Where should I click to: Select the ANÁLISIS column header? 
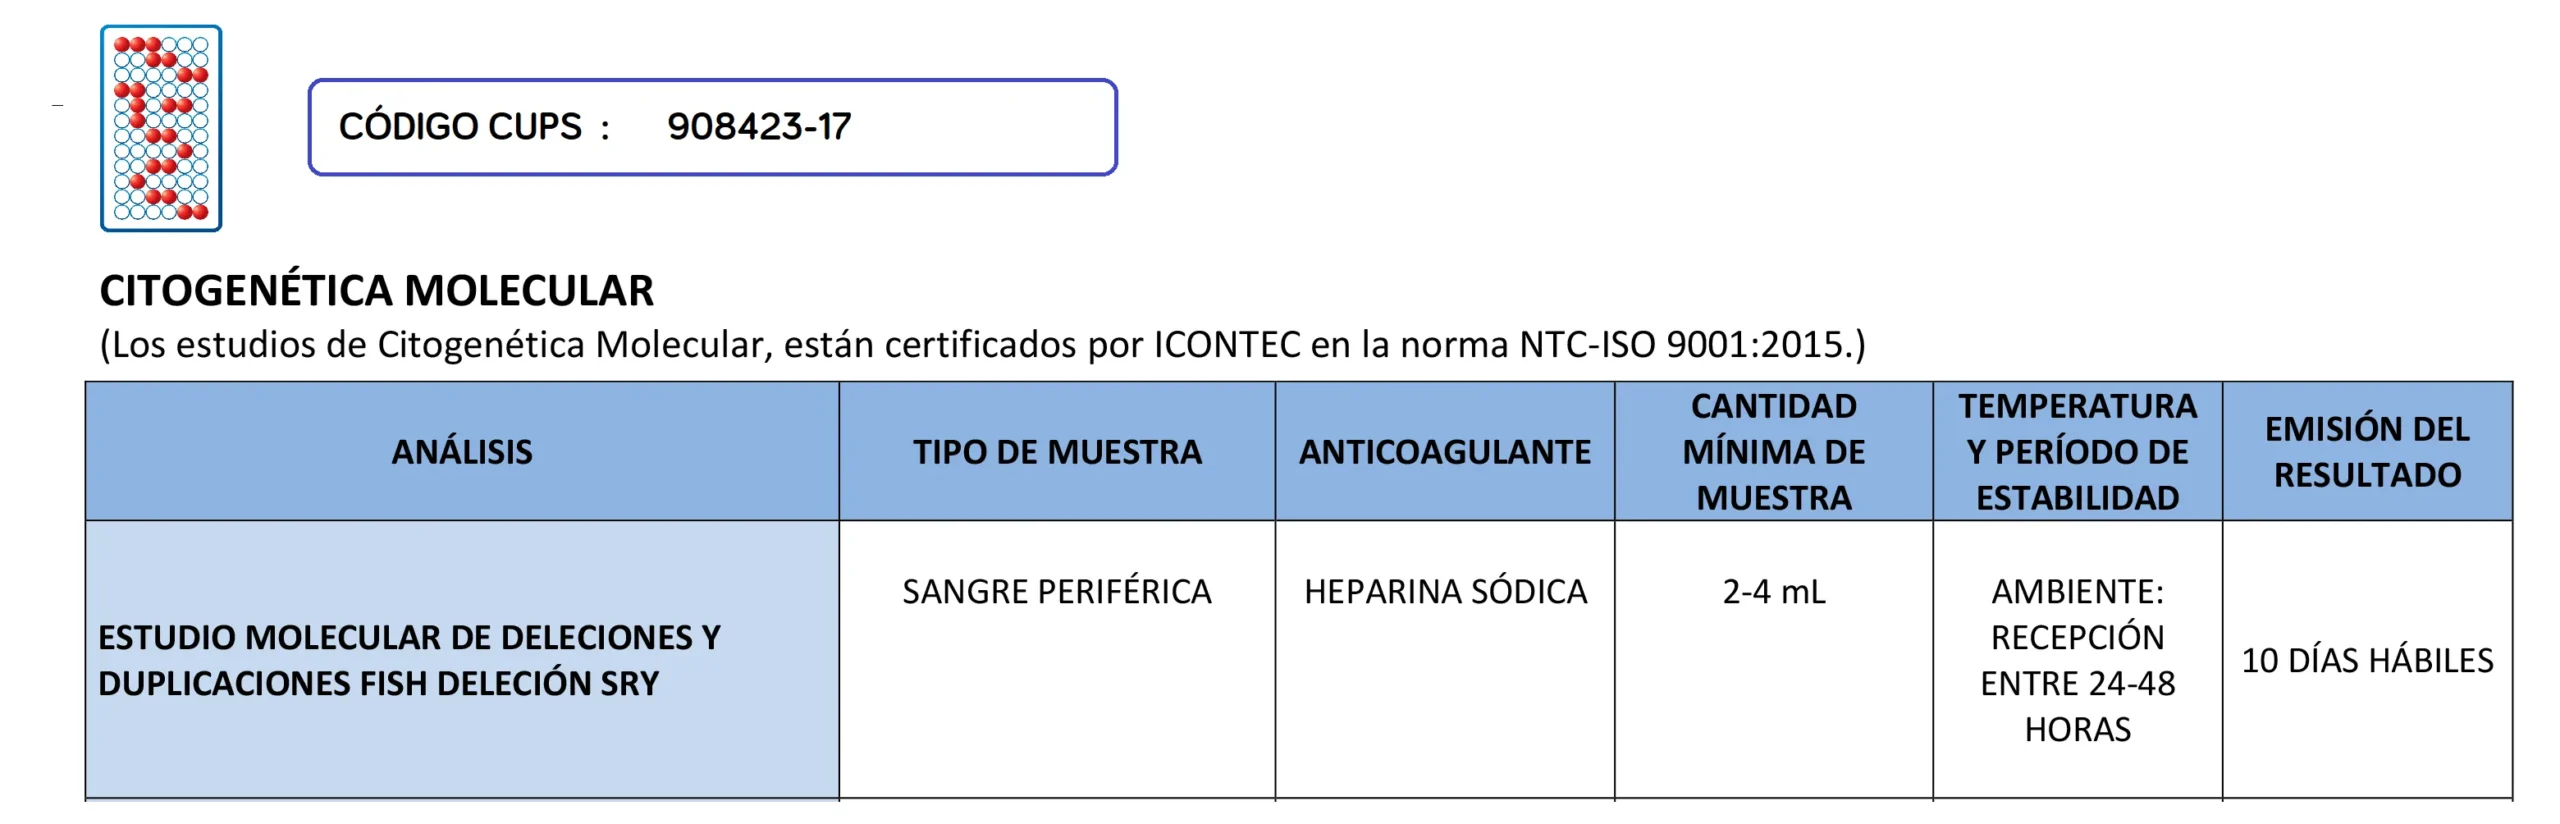pos(462,452)
